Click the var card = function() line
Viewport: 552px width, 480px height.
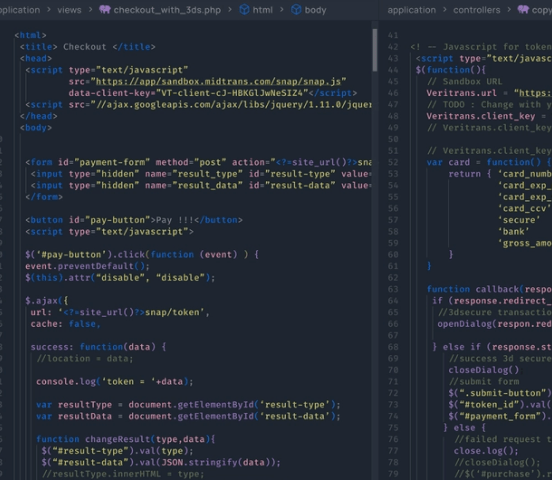[x=489, y=162]
